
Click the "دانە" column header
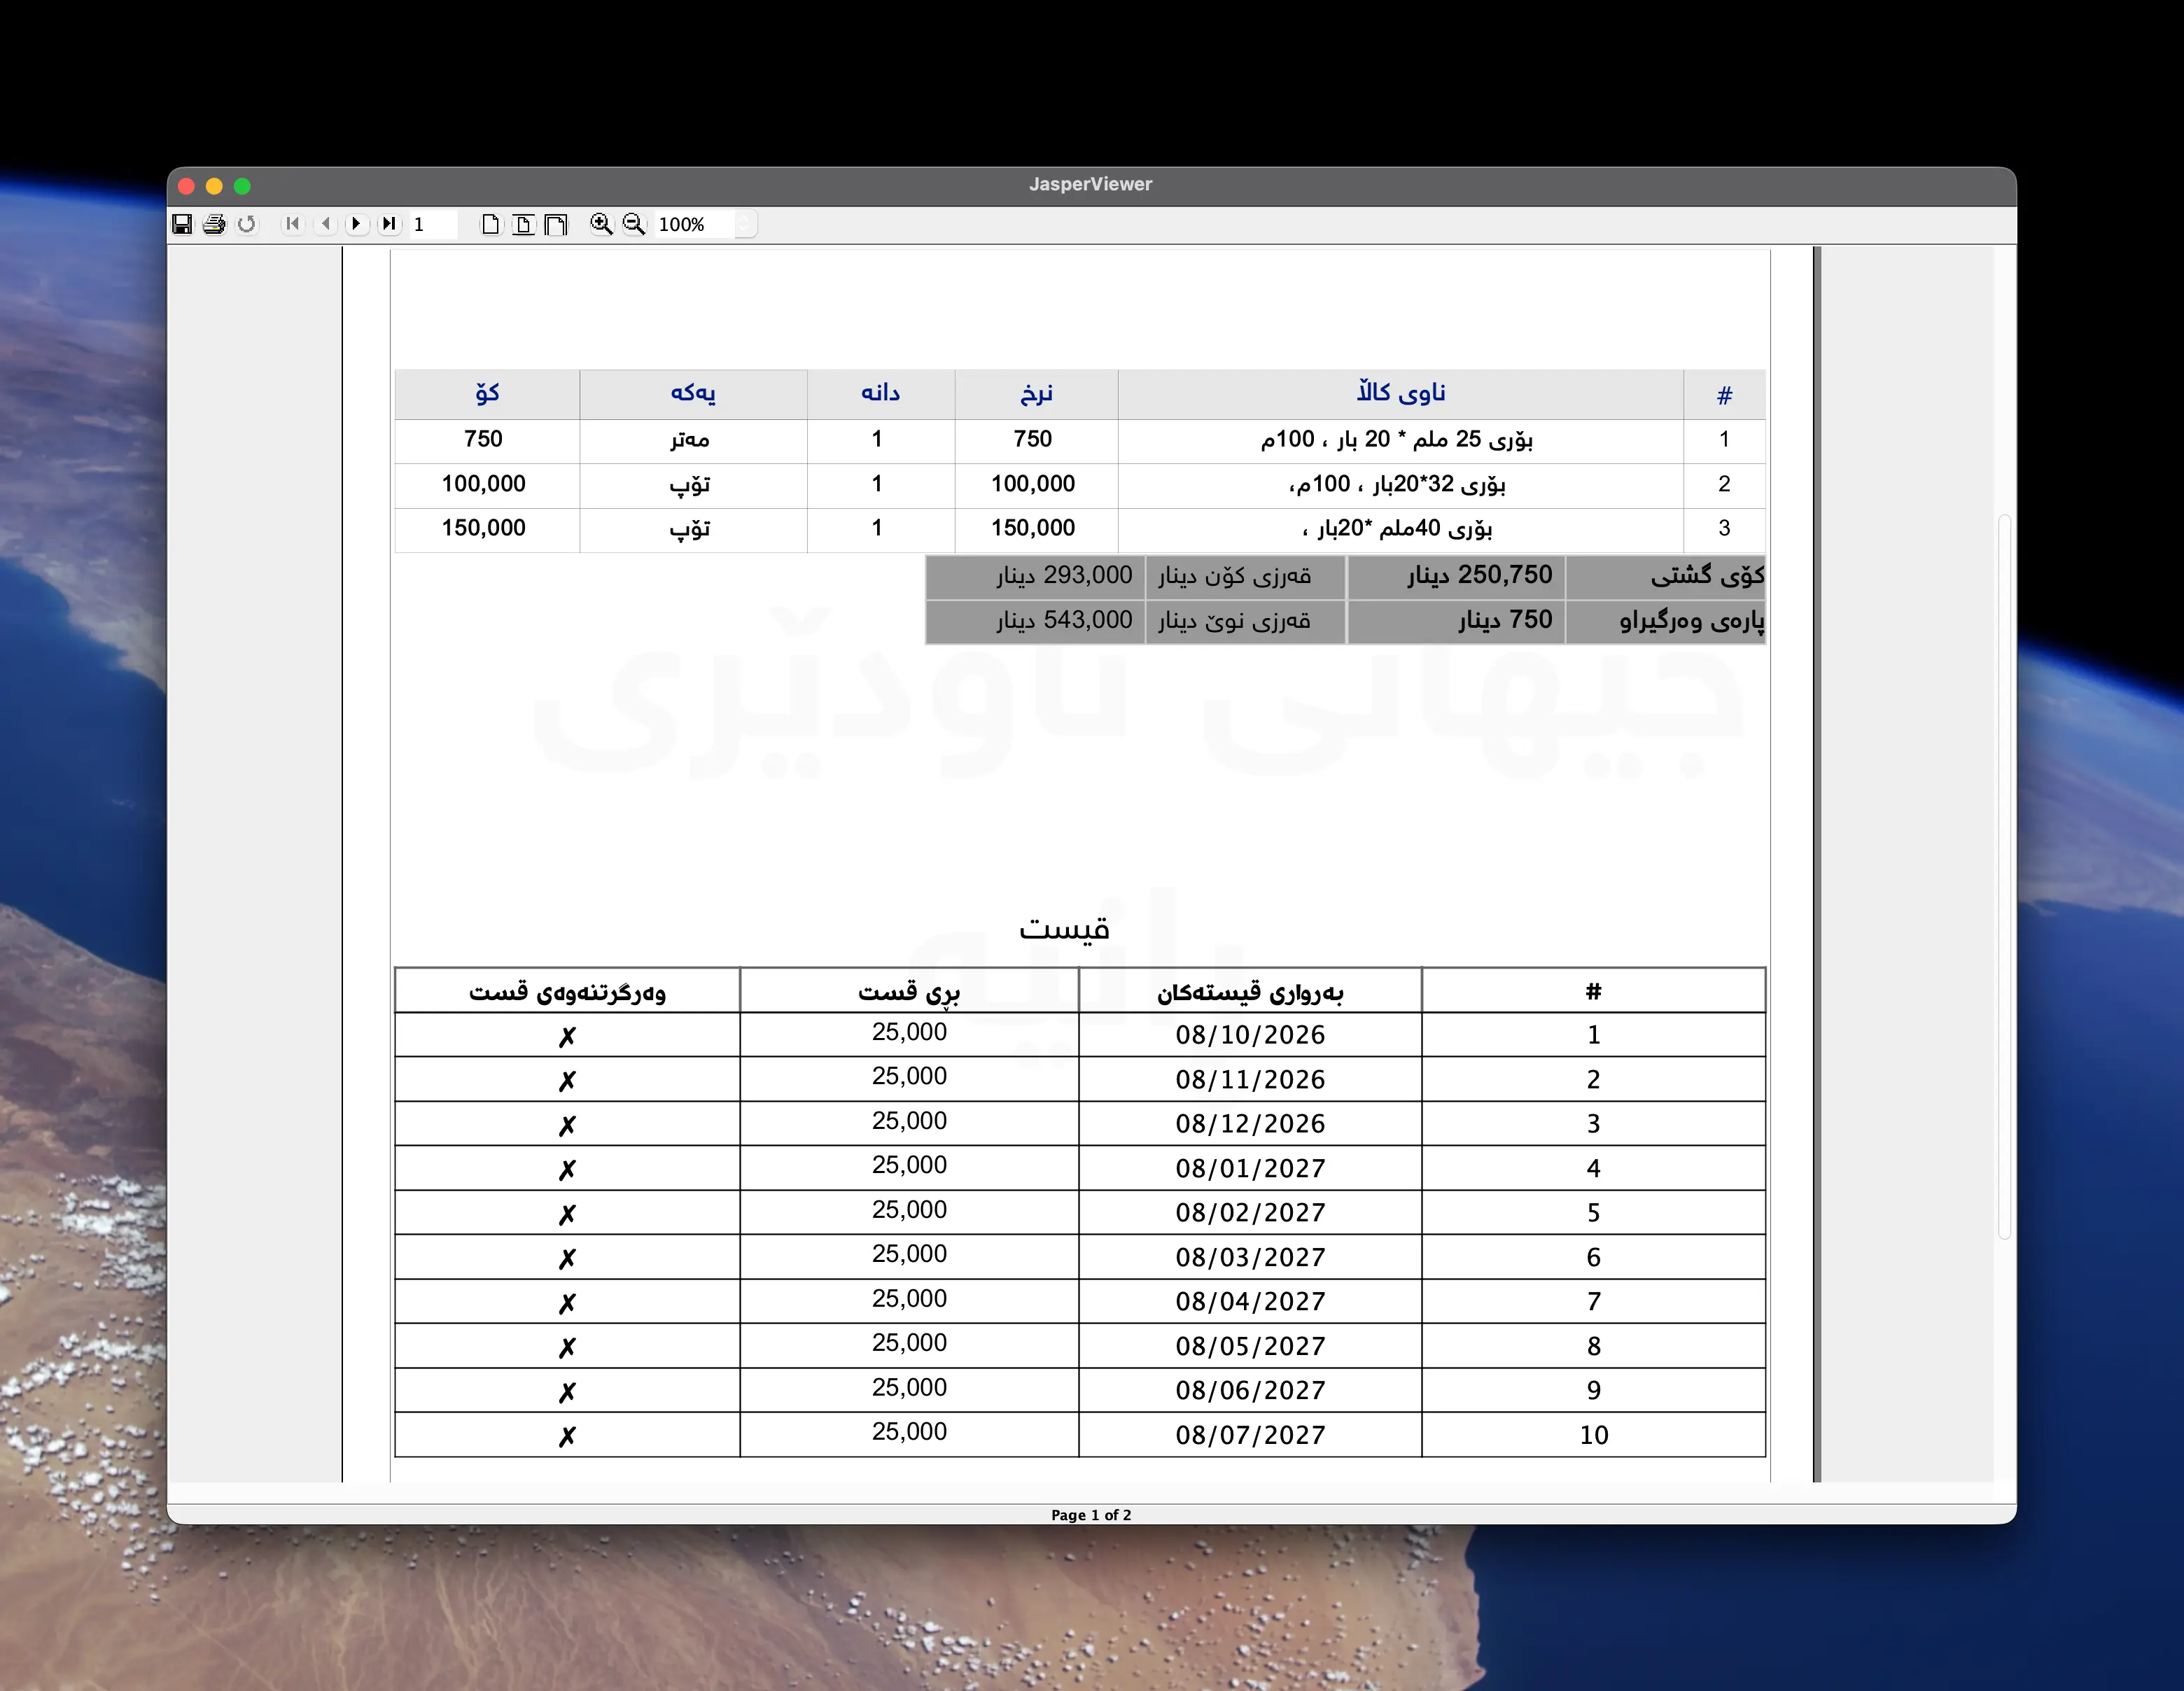tap(881, 393)
